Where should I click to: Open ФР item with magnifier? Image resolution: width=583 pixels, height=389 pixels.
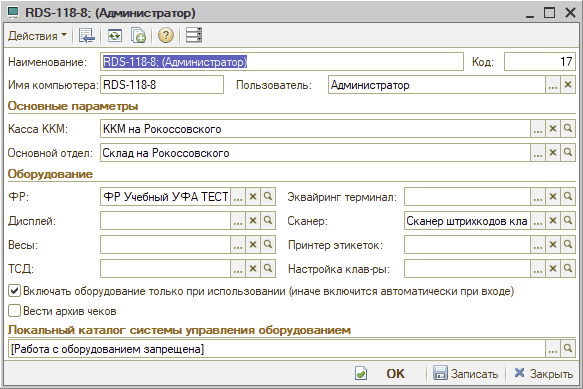[x=268, y=197]
